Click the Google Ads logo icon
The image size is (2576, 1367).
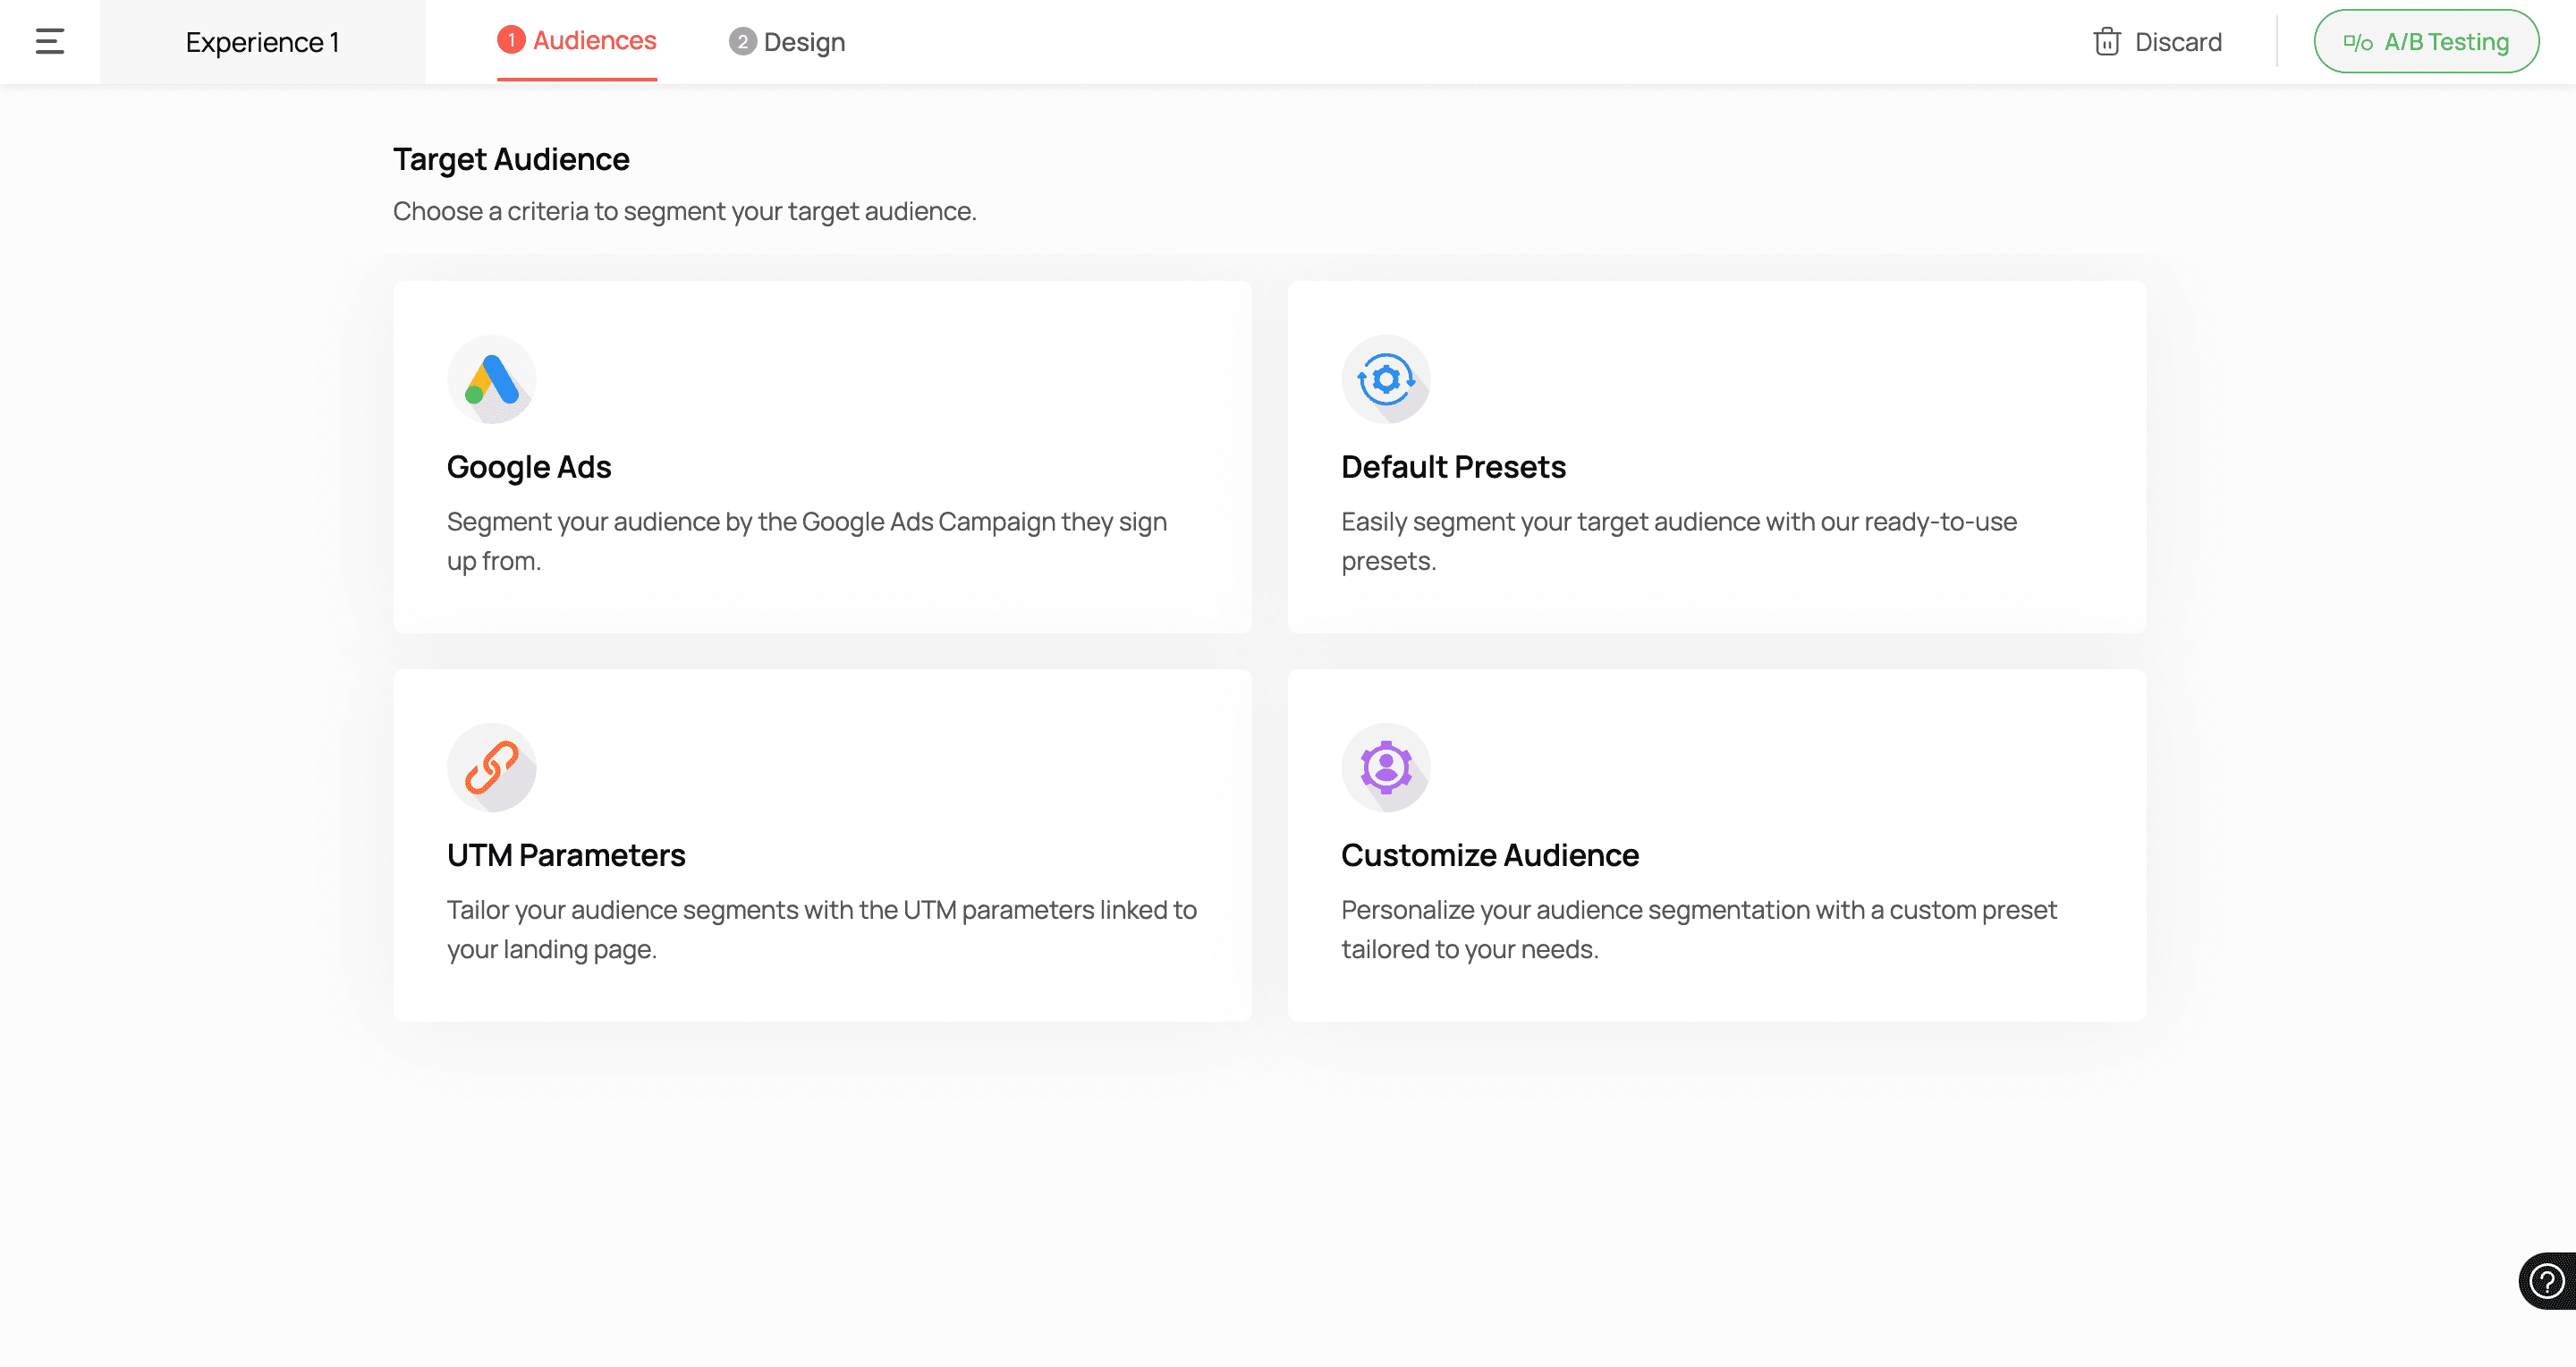coord(491,379)
